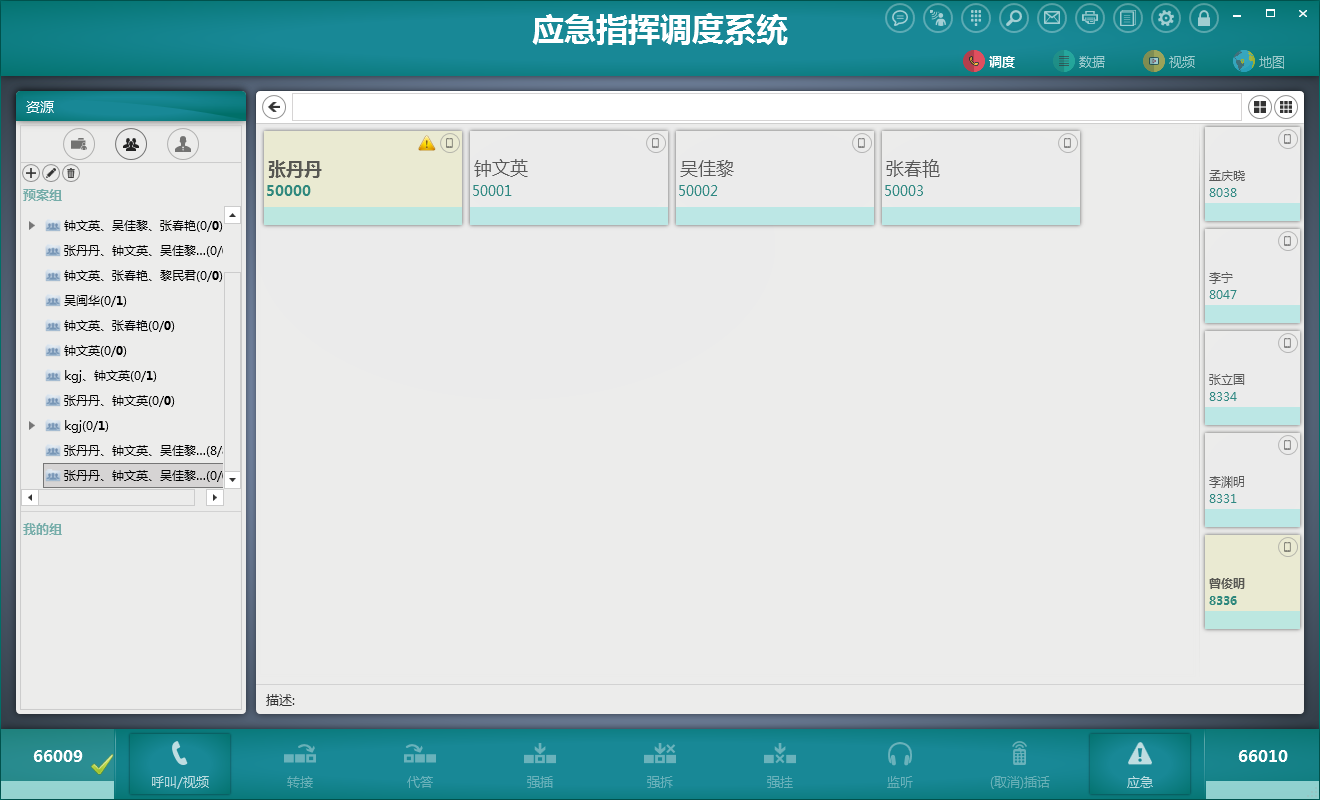Click the printer/fax icon in header
The width and height of the screenshot is (1320, 800).
[x=1090, y=18]
